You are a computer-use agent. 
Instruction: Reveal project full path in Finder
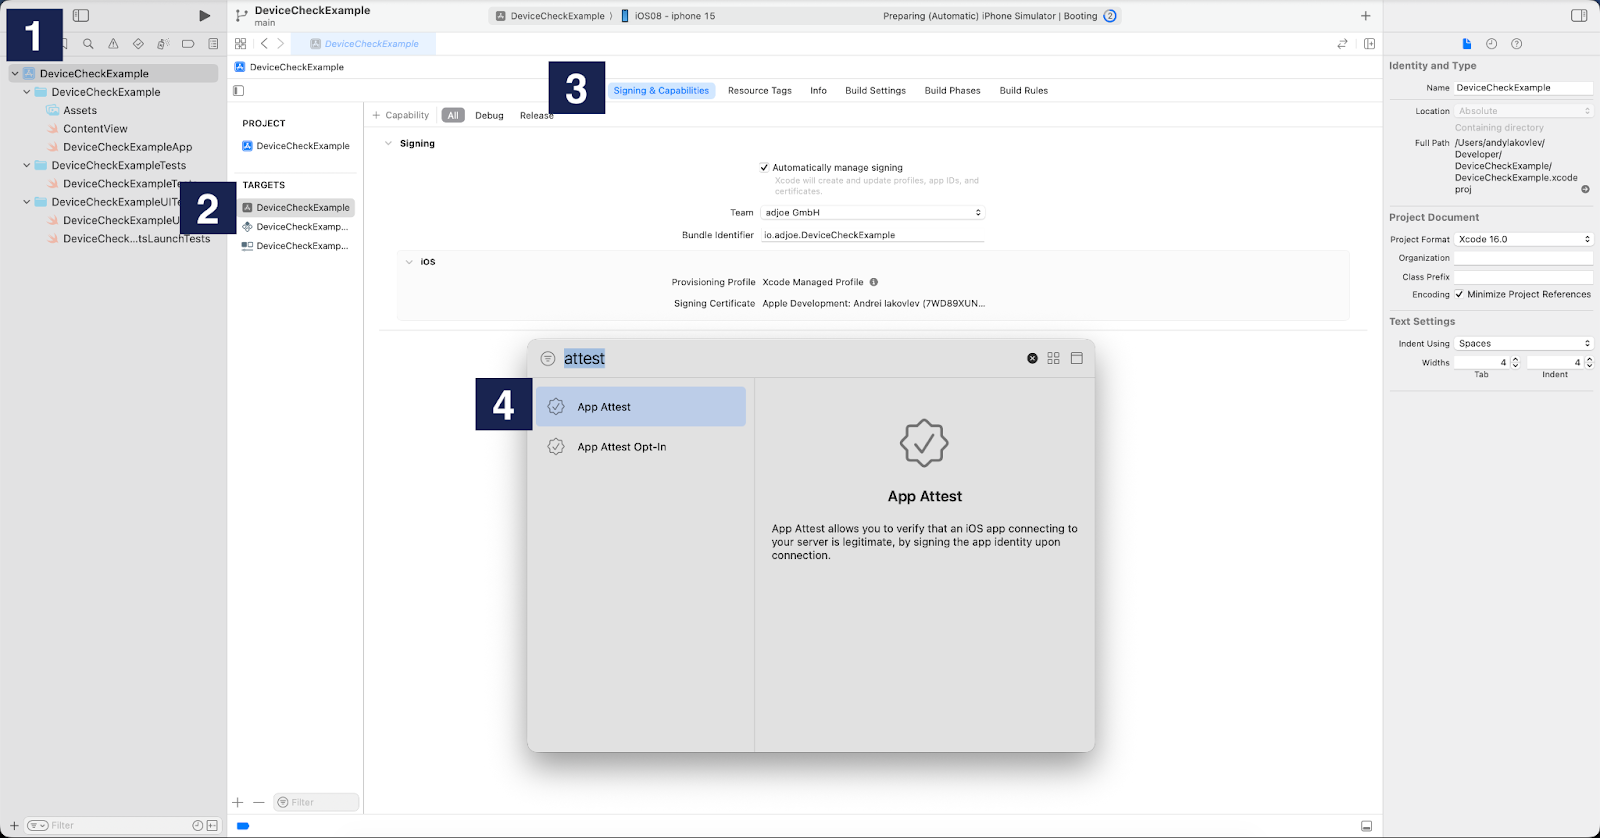coord(1585,189)
